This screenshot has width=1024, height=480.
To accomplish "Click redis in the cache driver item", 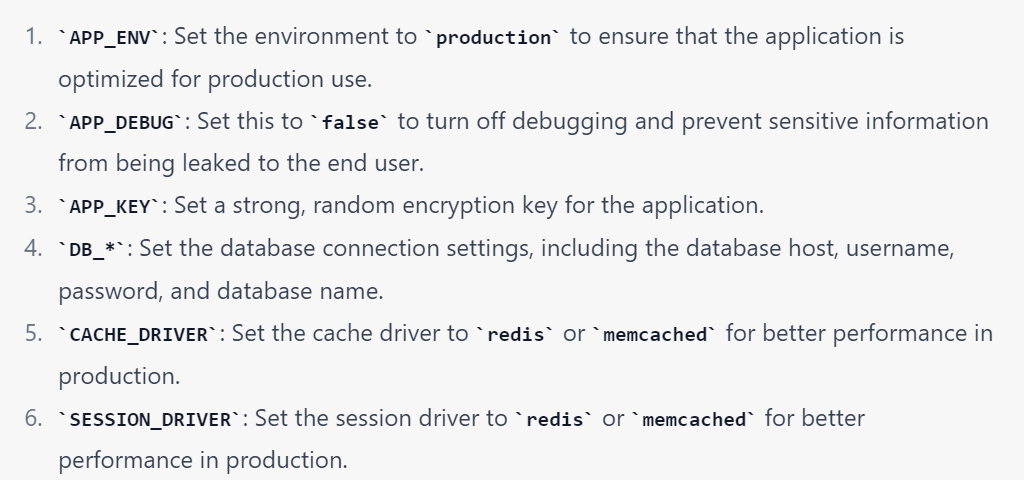I will click(514, 335).
